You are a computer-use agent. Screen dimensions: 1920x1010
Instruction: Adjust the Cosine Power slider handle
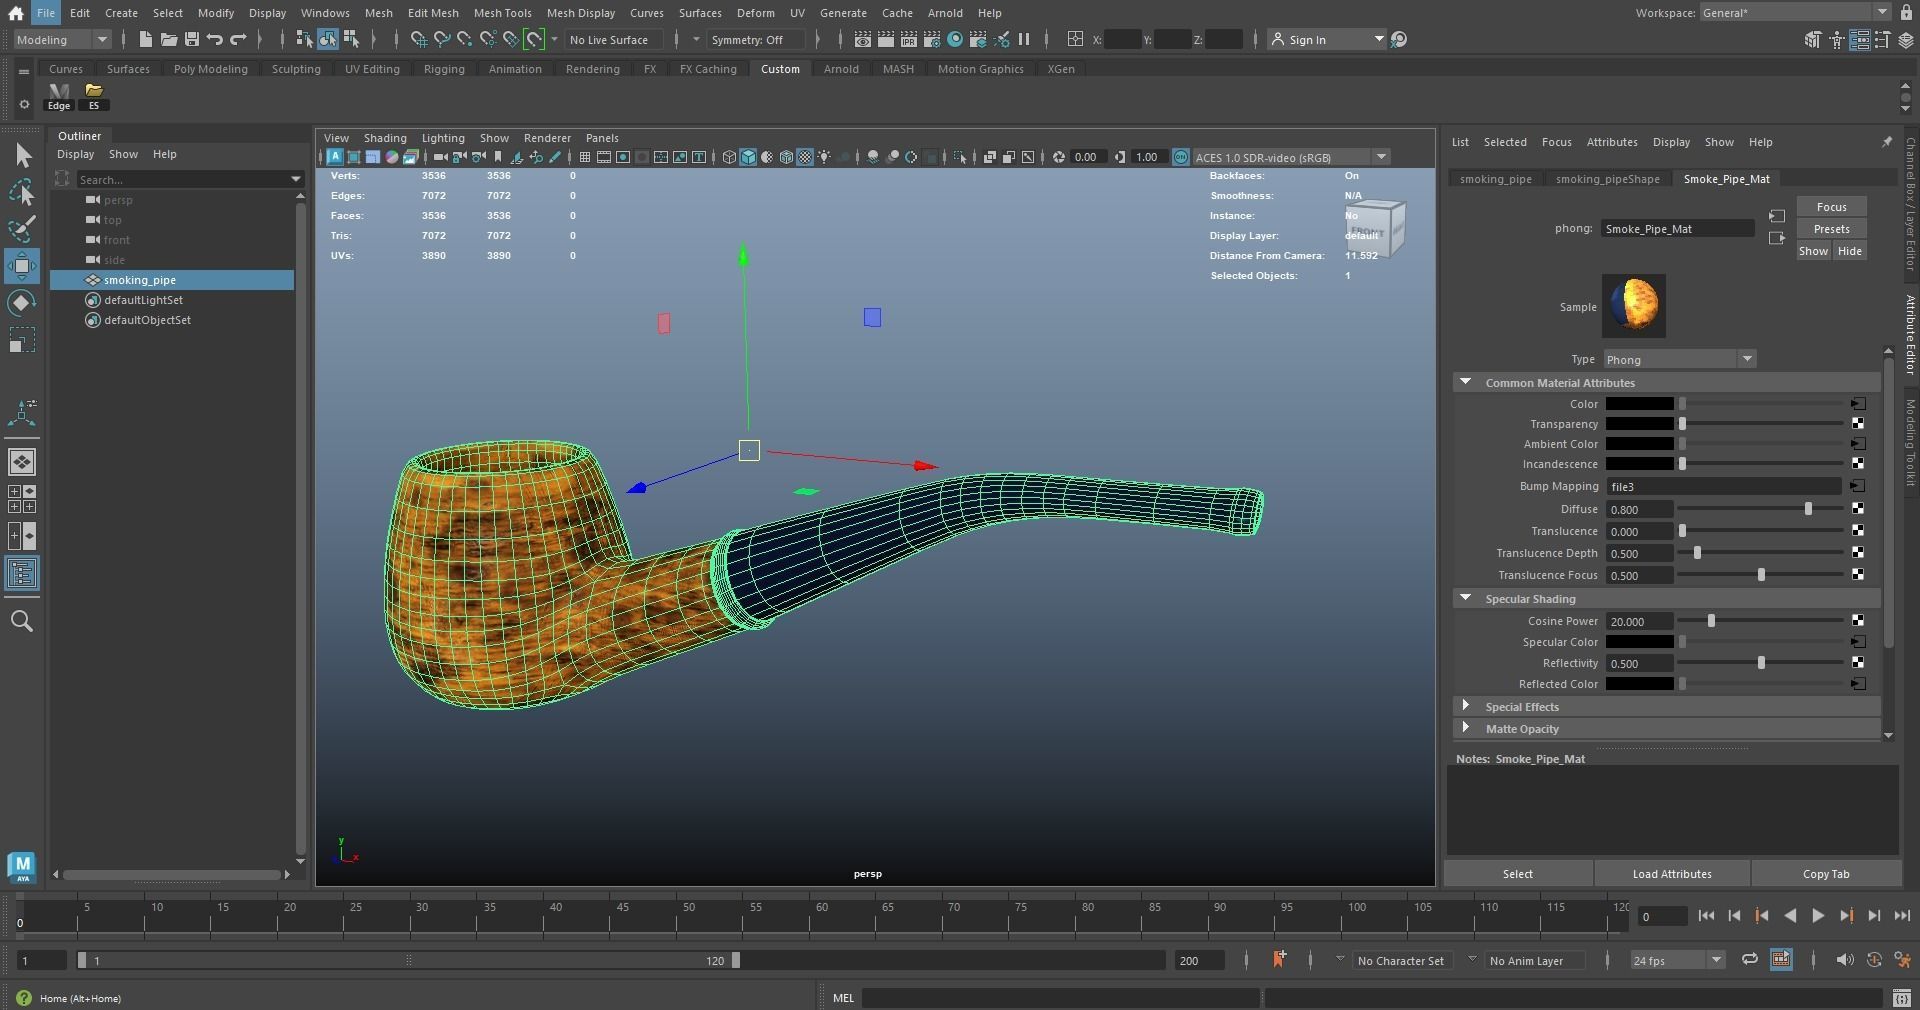click(x=1711, y=621)
